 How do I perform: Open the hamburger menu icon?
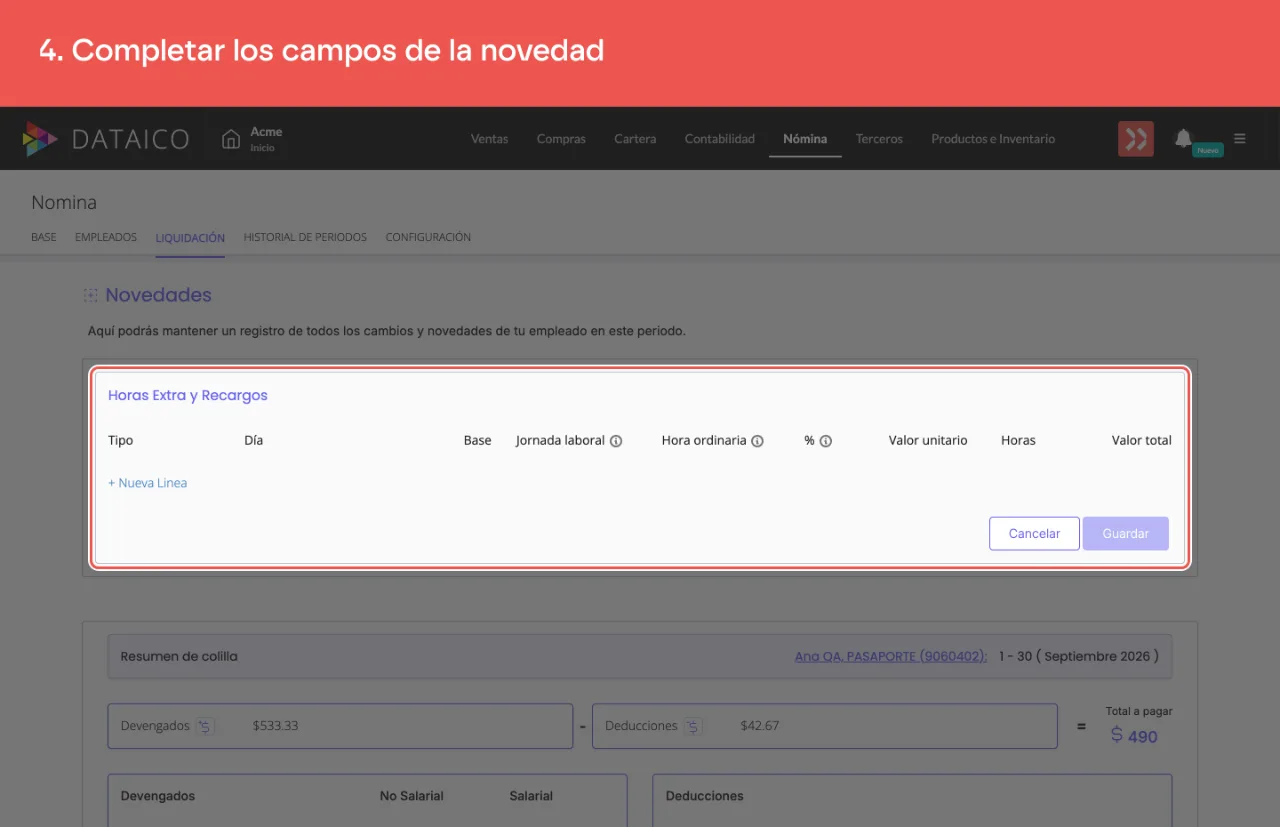coord(1240,139)
